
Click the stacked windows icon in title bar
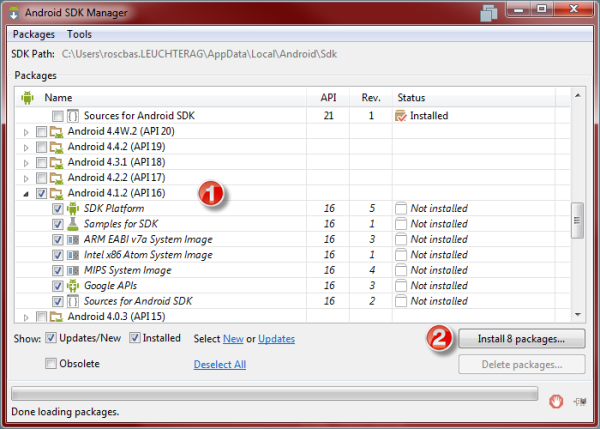click(x=489, y=13)
